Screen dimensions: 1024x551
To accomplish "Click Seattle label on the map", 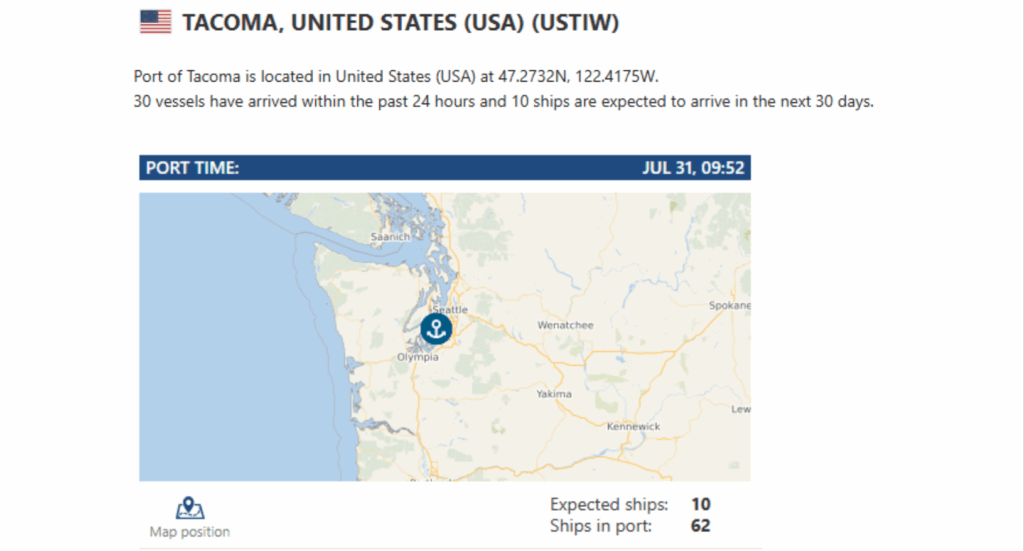I will 451,309.
